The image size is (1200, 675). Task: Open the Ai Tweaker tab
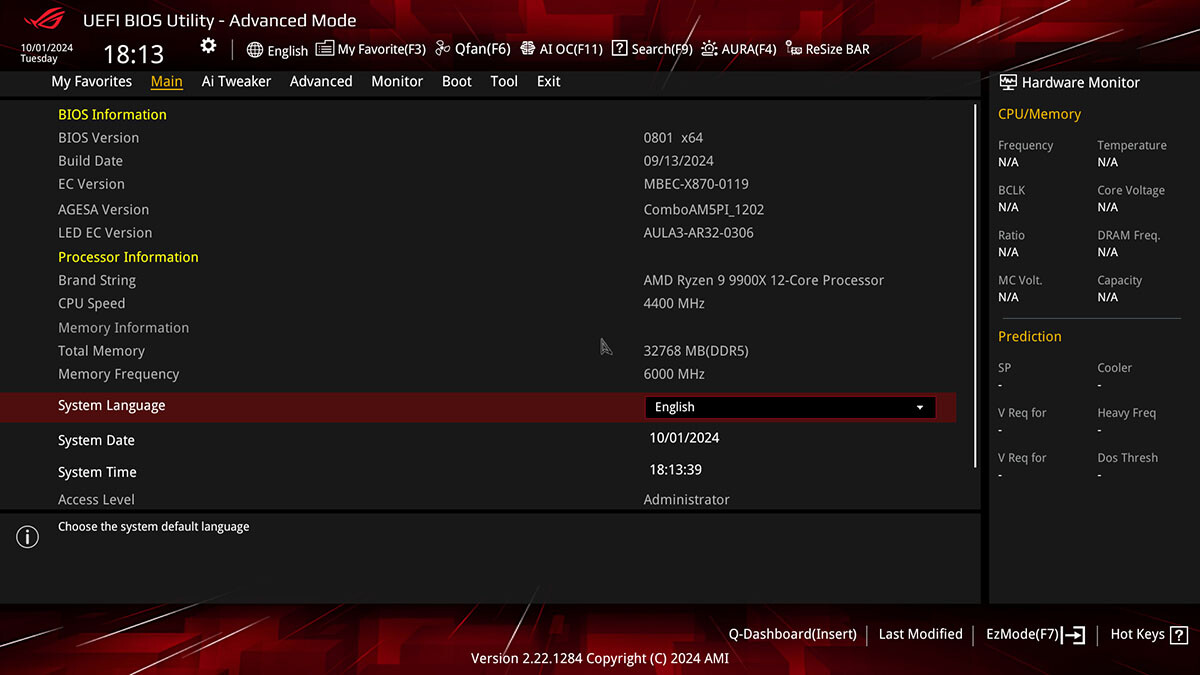coord(236,81)
